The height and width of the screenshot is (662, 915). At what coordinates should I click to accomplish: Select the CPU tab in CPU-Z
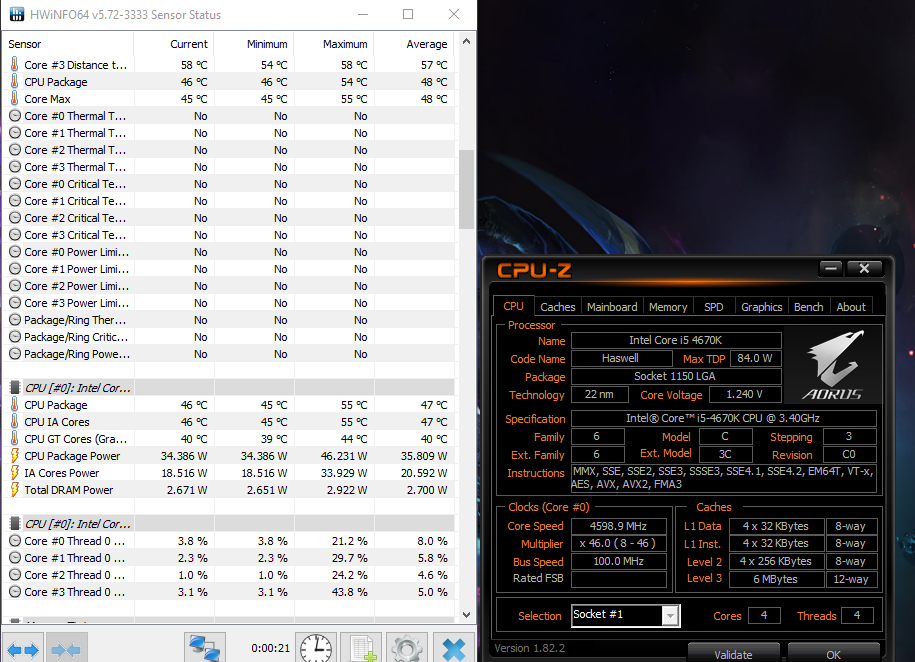pos(514,306)
